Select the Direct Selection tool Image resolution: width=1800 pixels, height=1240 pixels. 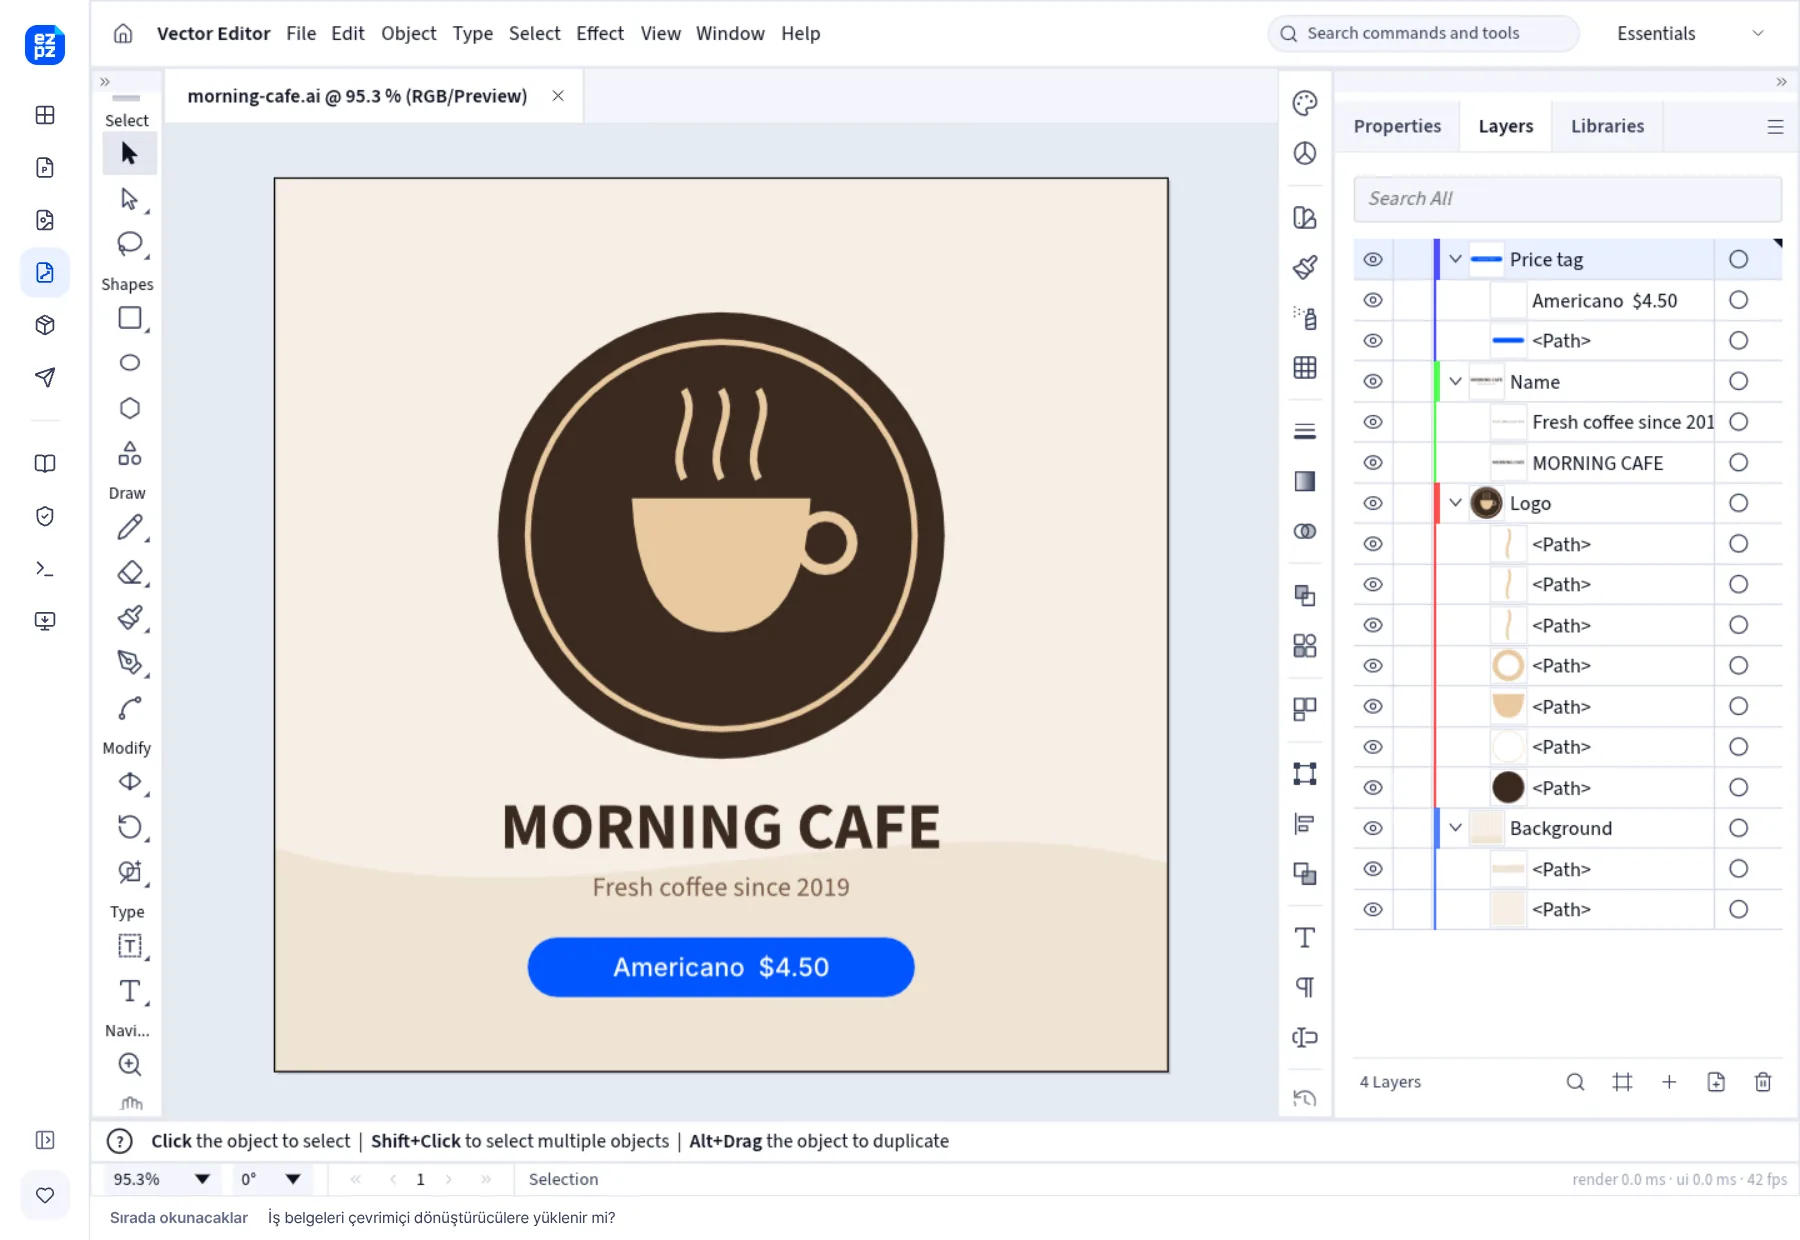click(x=129, y=199)
